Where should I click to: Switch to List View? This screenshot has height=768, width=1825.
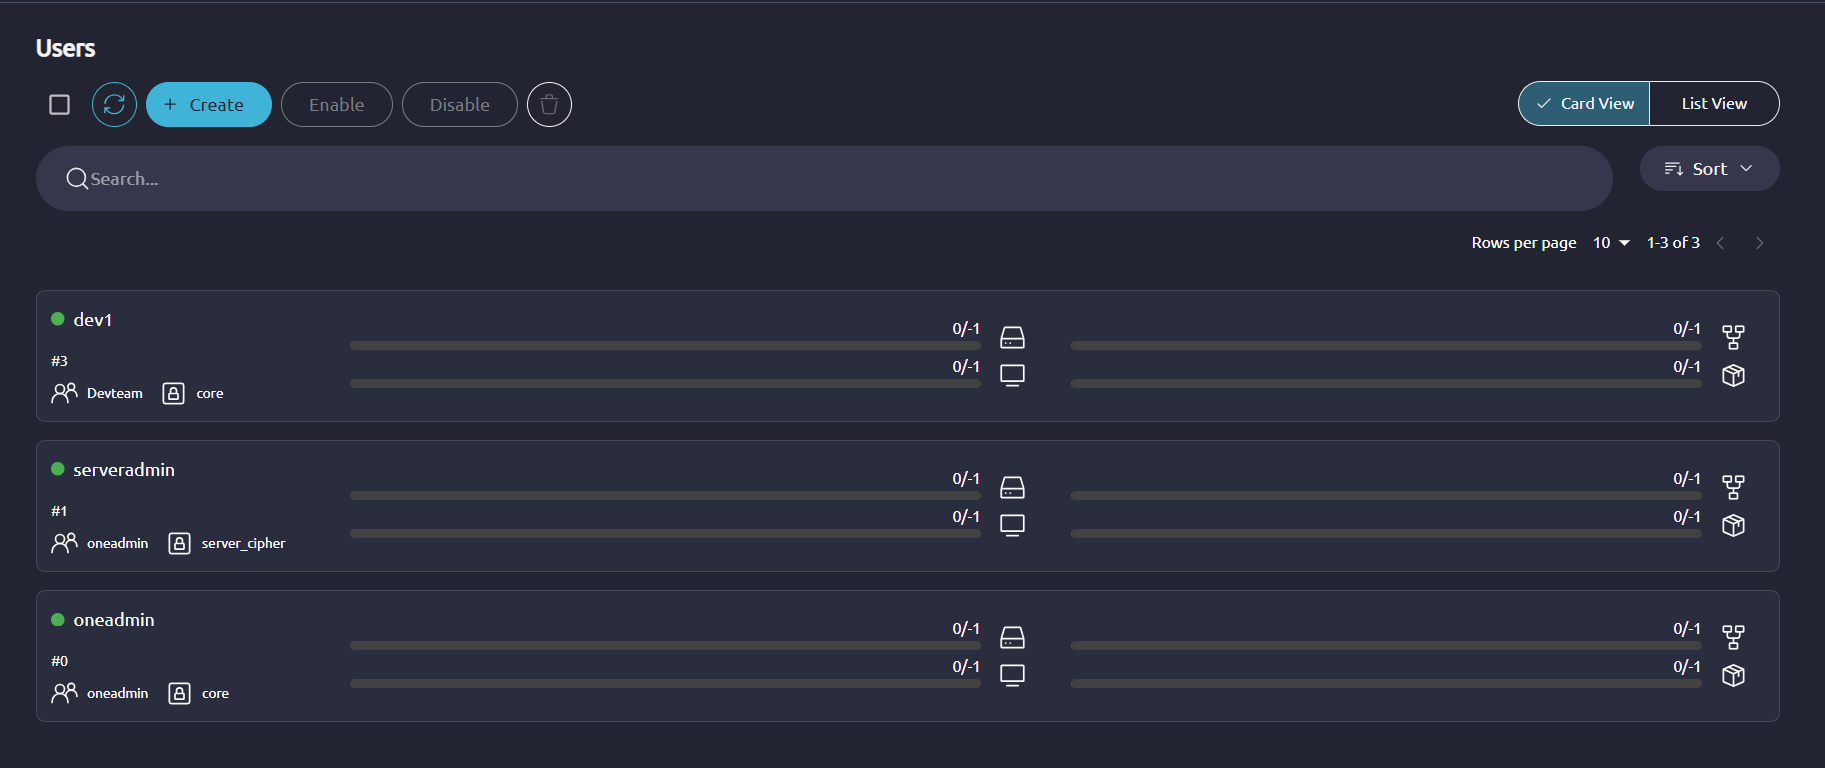coord(1714,104)
